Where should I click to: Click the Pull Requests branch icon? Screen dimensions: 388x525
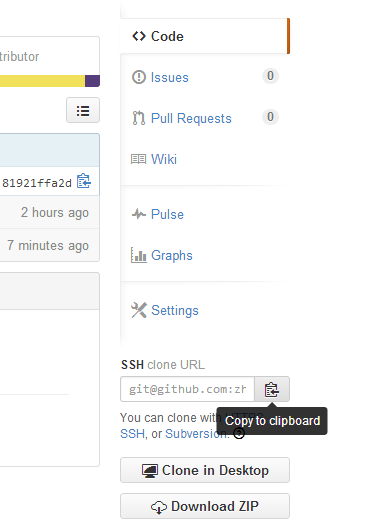coord(139,118)
